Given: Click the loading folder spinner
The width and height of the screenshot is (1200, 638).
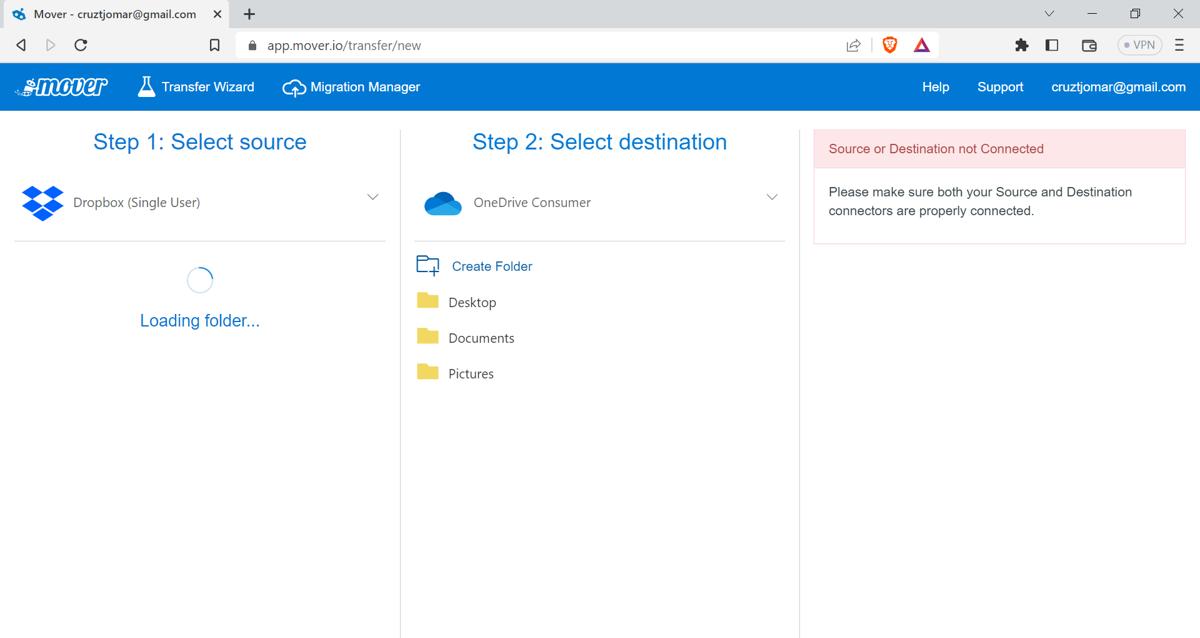Looking at the screenshot, I should [x=200, y=280].
